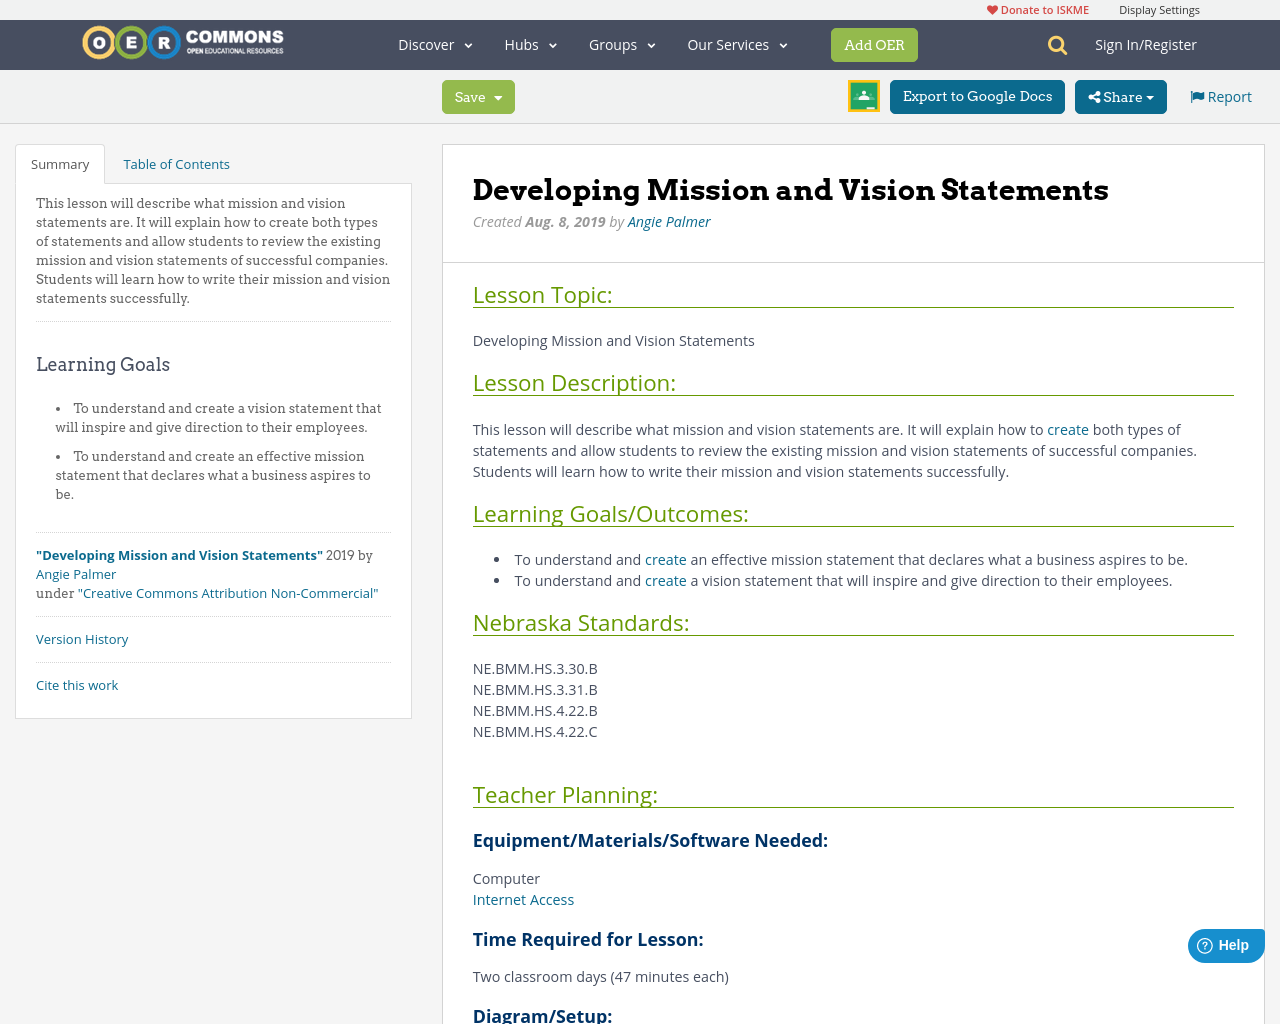Expand the Save button dropdown arrow
The image size is (1280, 1024).
click(500, 95)
